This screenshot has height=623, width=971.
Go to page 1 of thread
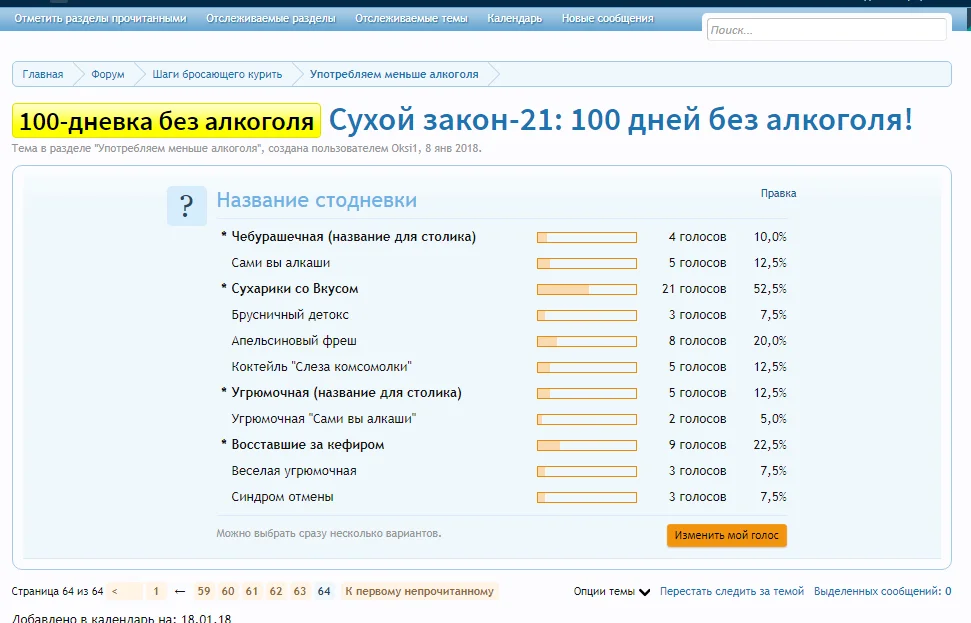155,591
